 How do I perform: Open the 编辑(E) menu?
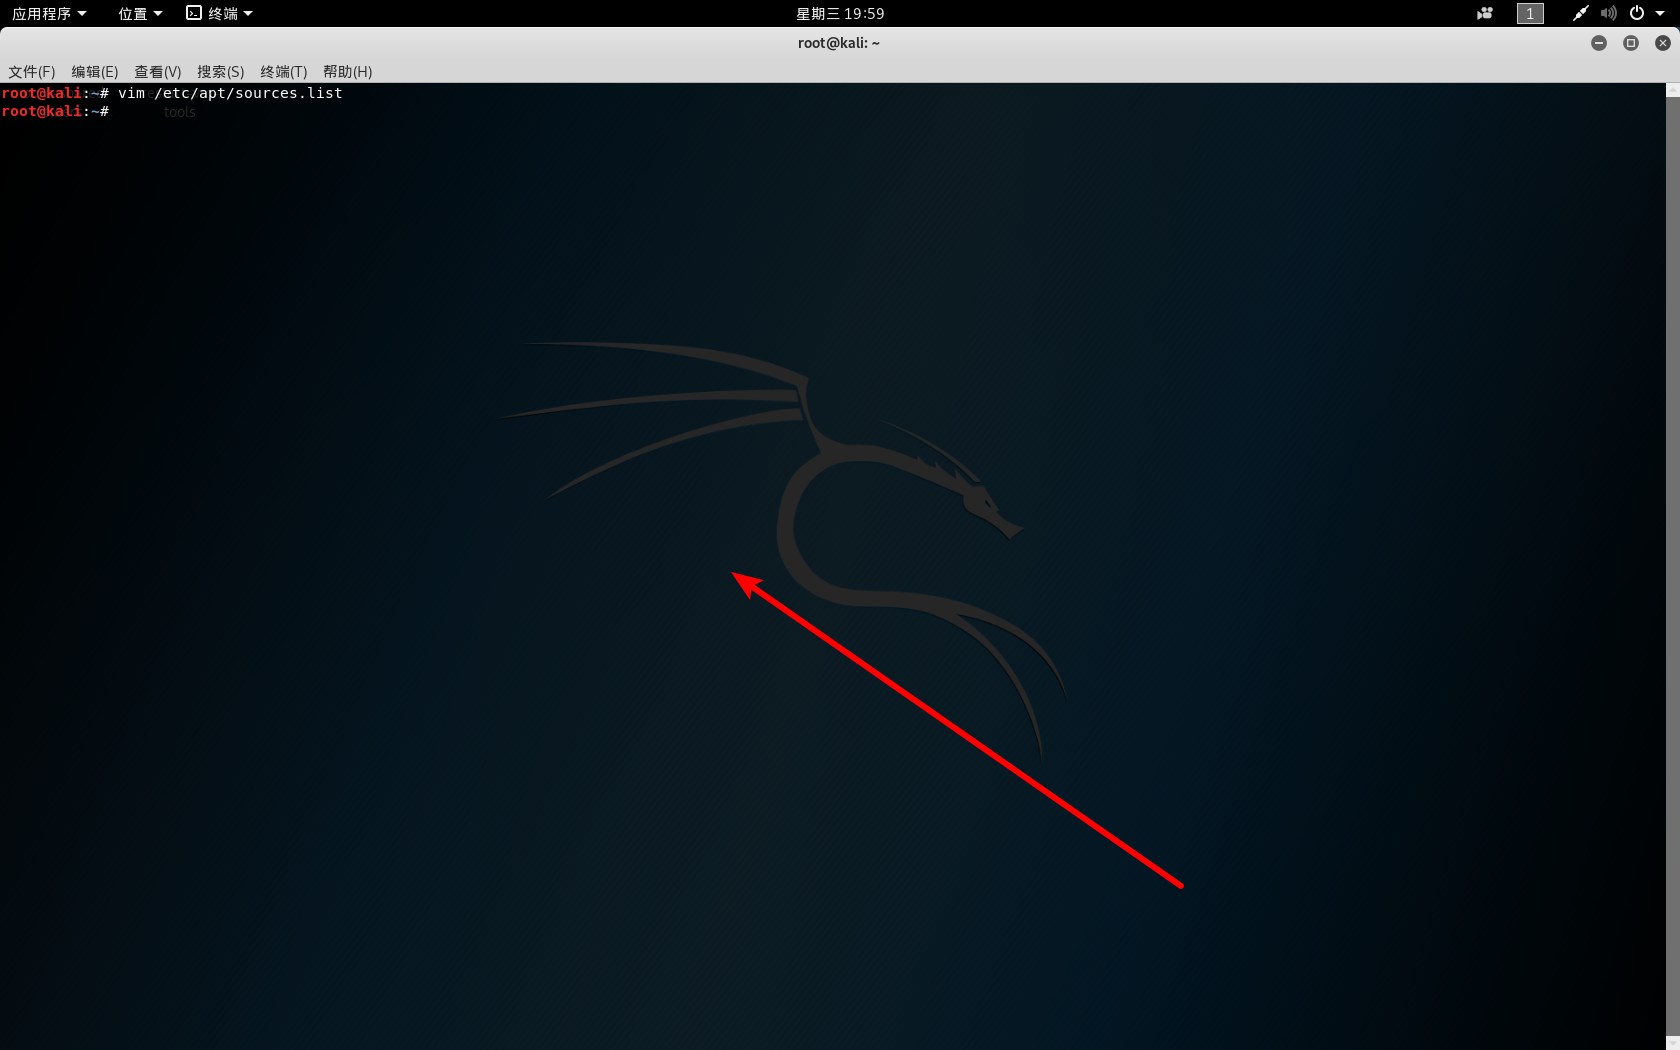(95, 71)
